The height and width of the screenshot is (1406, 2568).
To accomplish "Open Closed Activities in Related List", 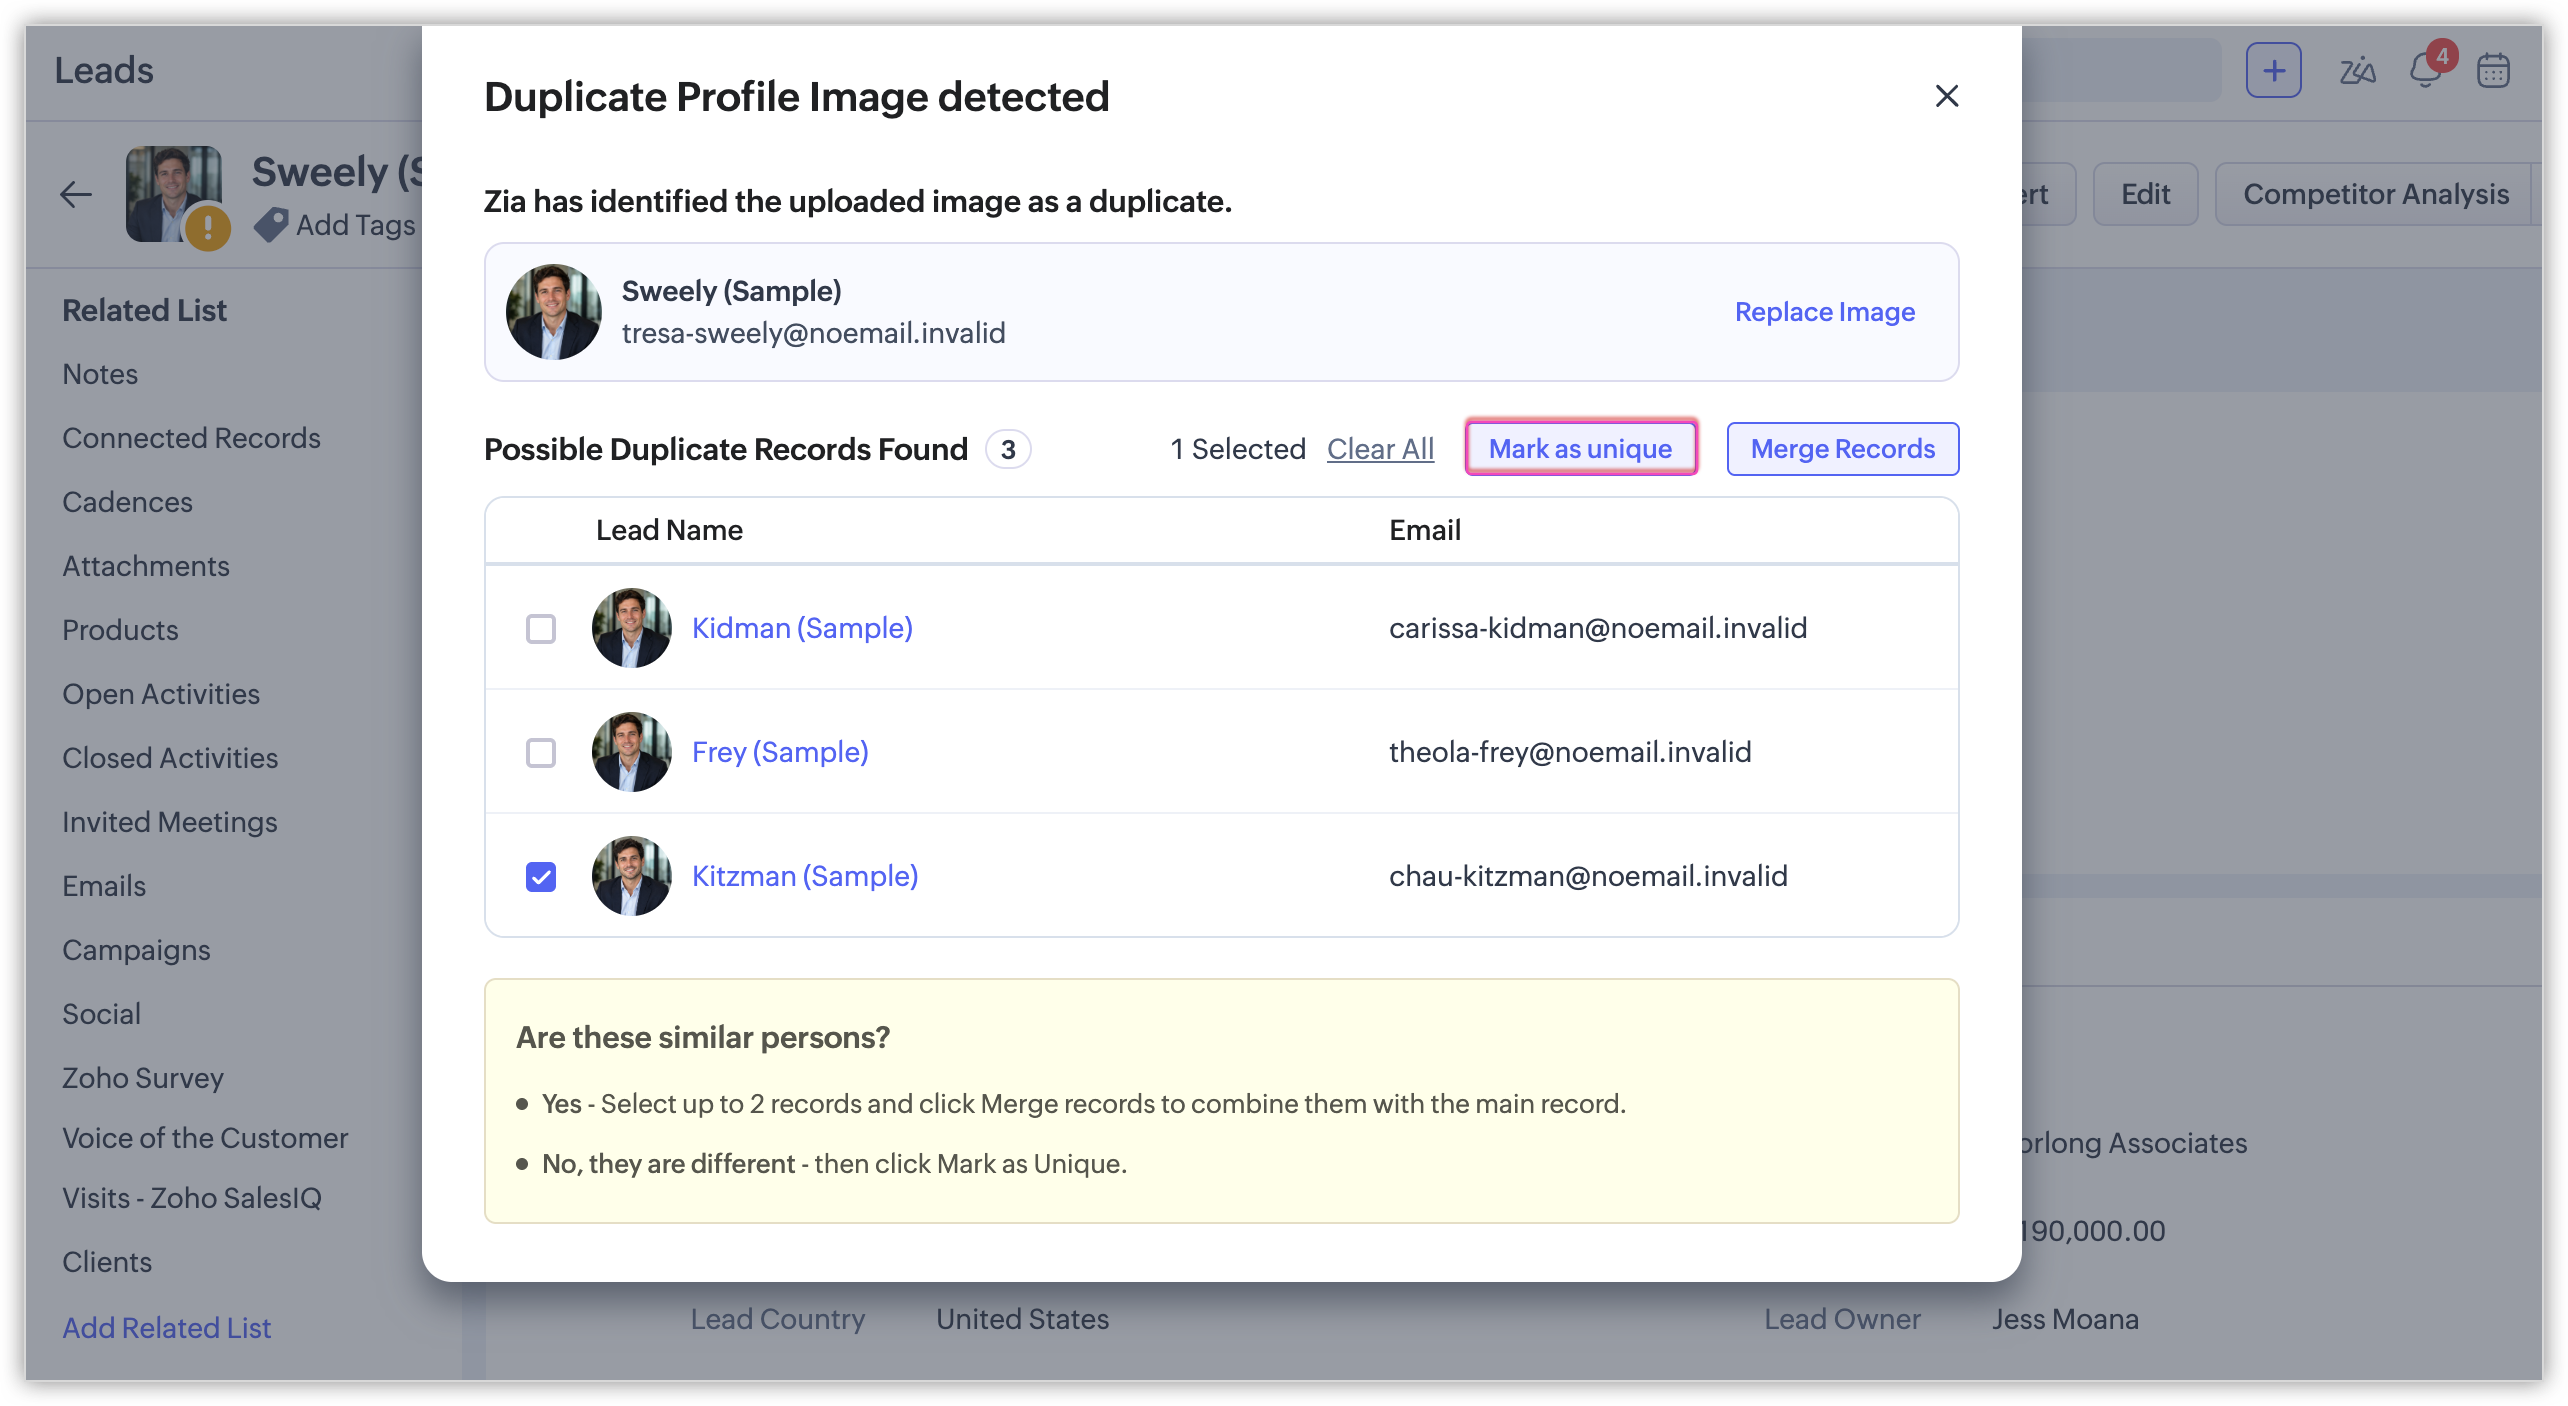I will [x=170, y=758].
